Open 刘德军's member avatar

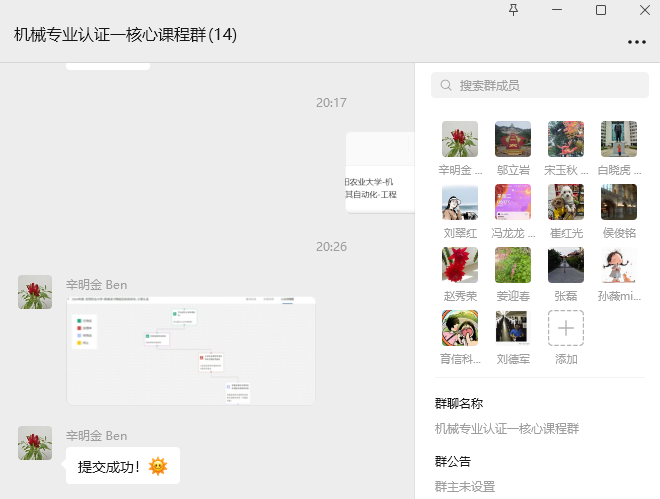[513, 328]
